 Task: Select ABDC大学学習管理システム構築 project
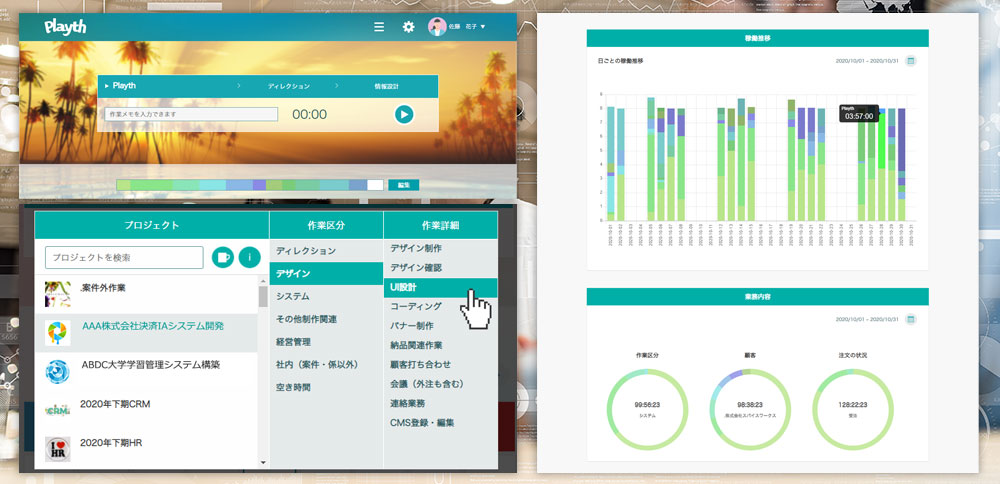pos(147,371)
